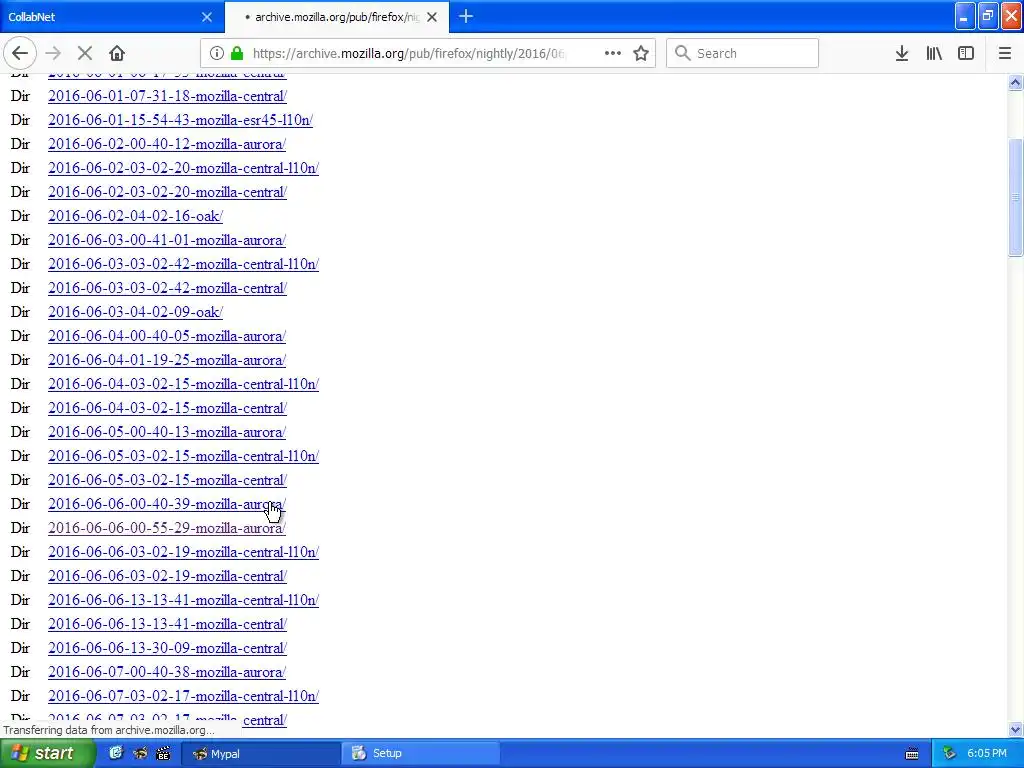Screen dimensions: 1024x768
Task: Open the library icon
Action: (934, 54)
